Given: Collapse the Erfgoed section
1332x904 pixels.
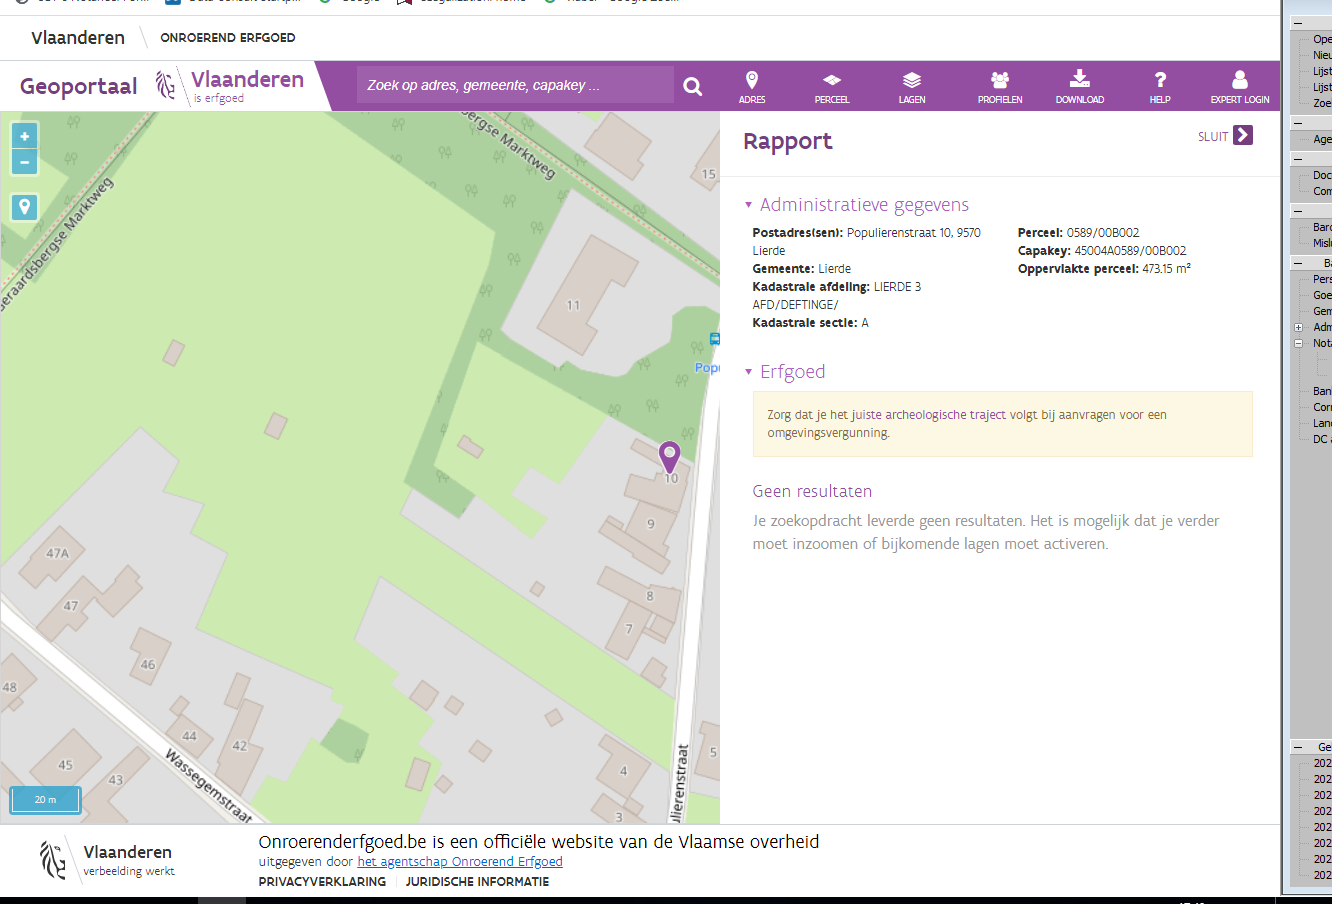Looking at the screenshot, I should tap(748, 372).
